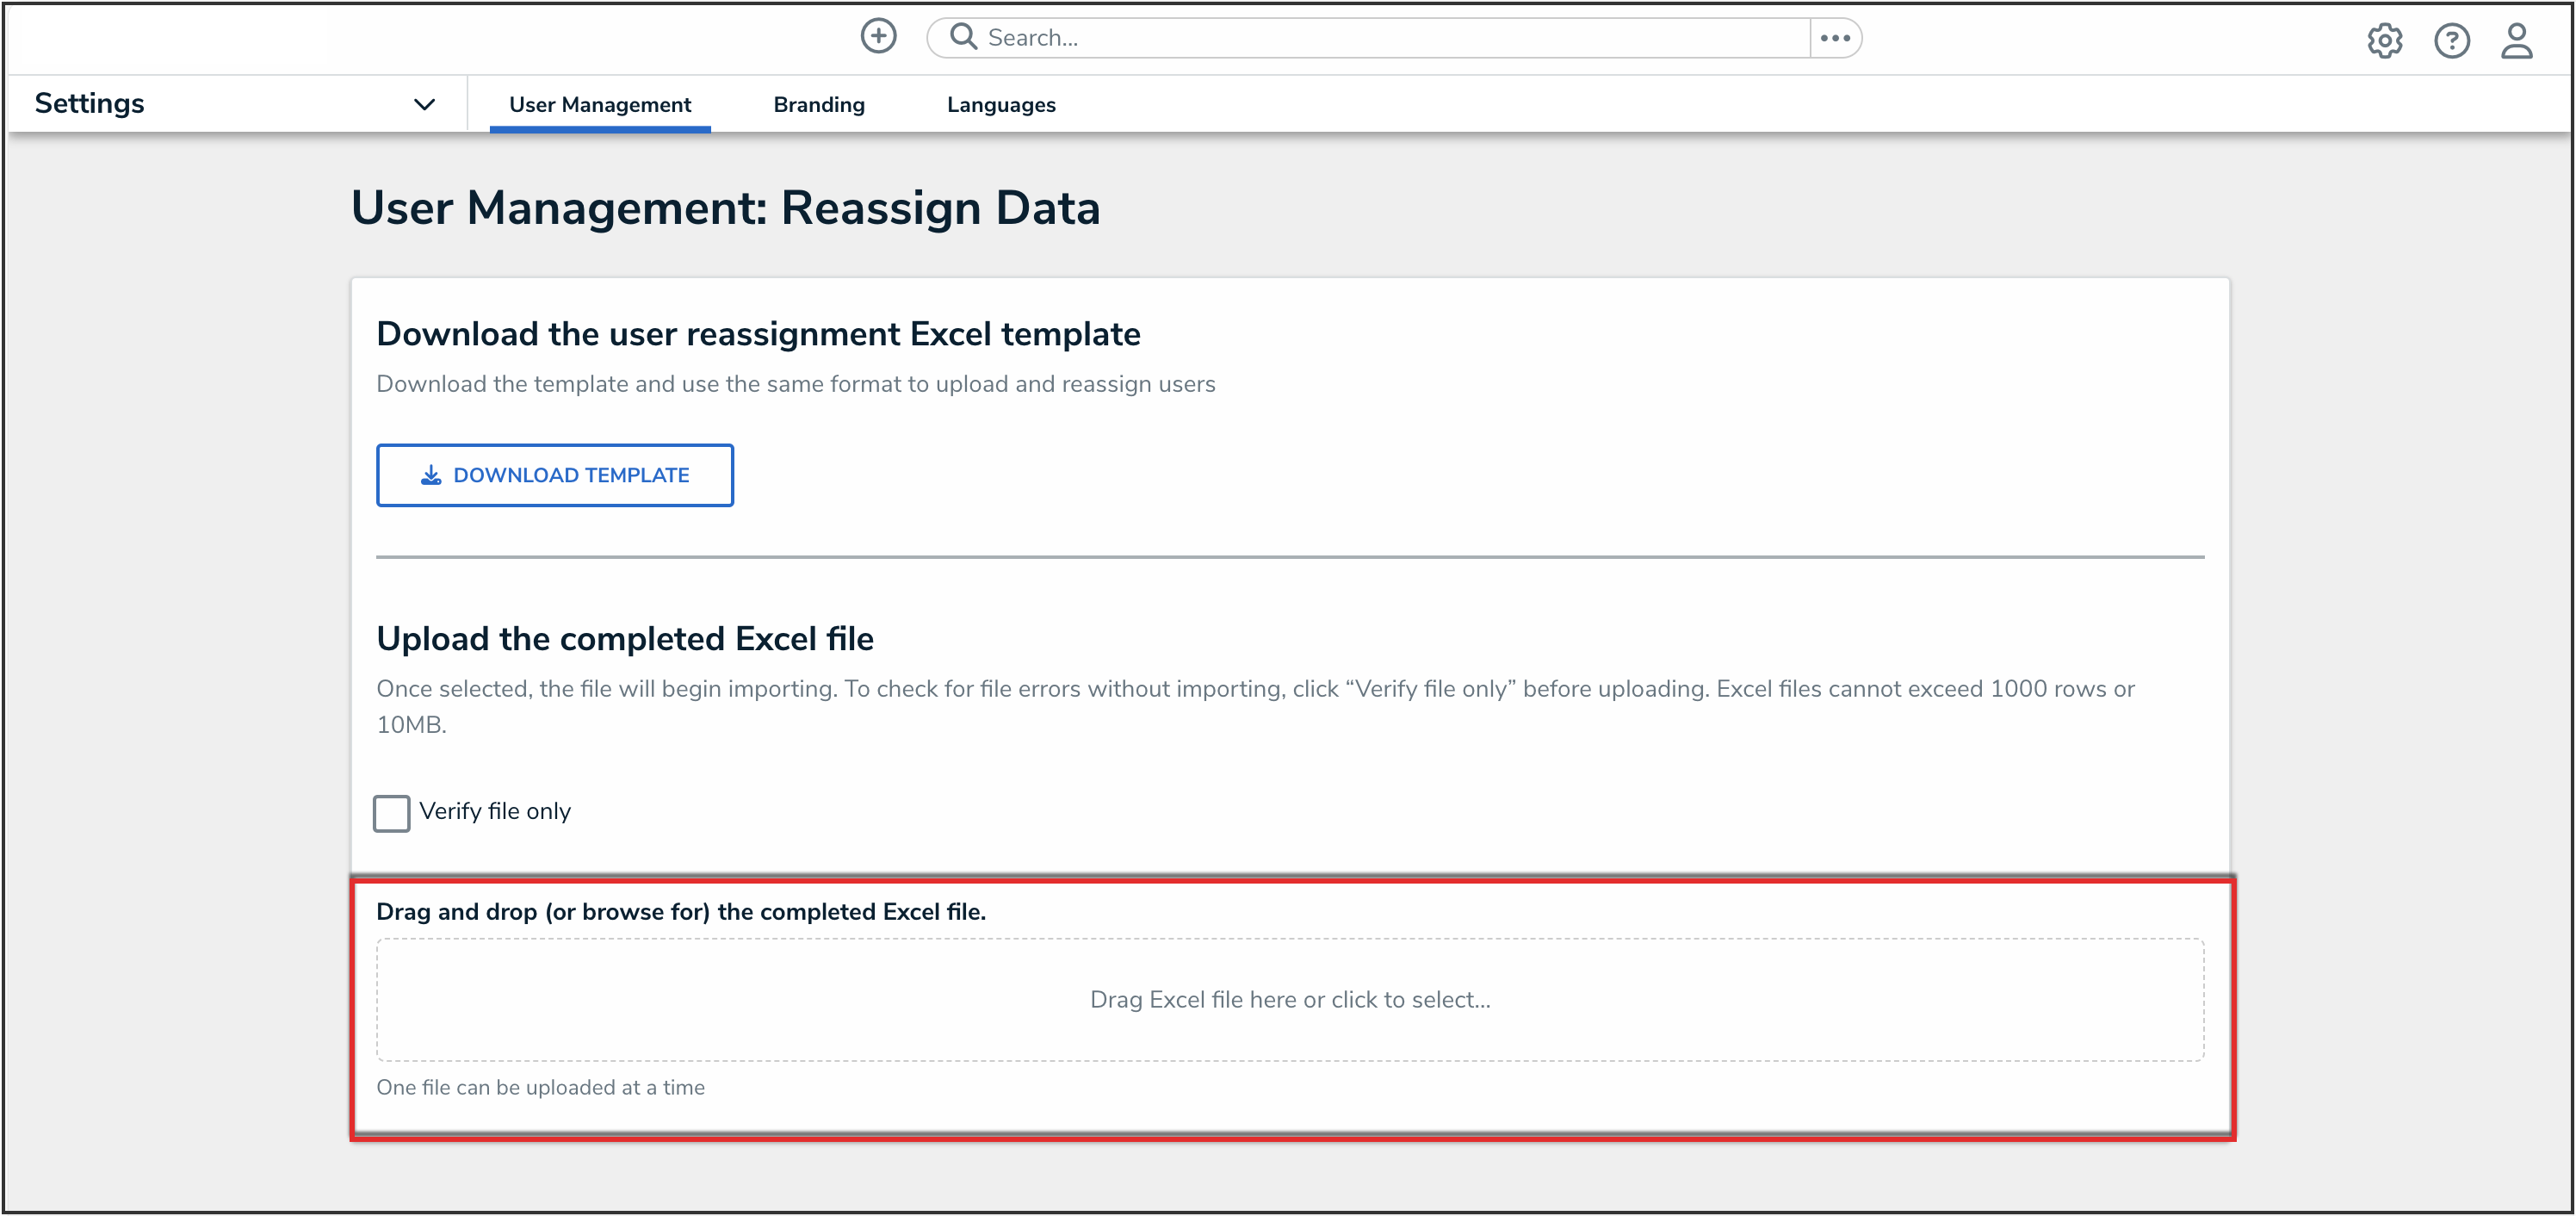Go to the Languages tab
Viewport: 2576px width, 1216px height.
[x=1000, y=105]
